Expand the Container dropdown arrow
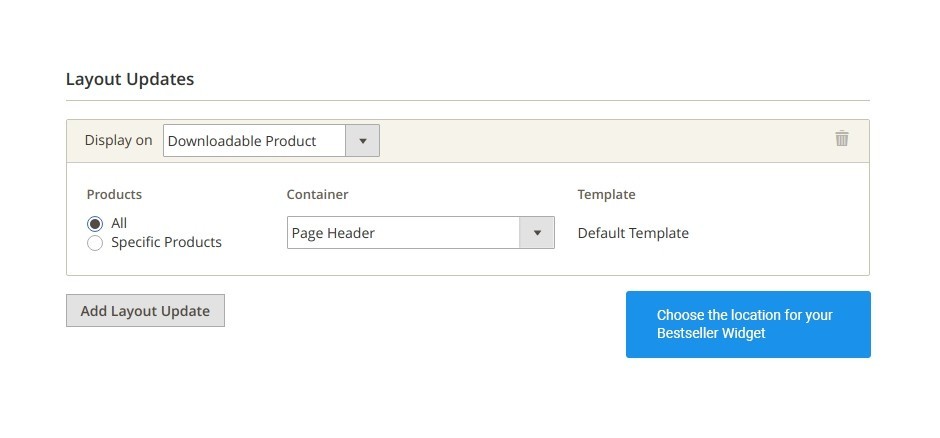This screenshot has height=438, width=940. [537, 232]
